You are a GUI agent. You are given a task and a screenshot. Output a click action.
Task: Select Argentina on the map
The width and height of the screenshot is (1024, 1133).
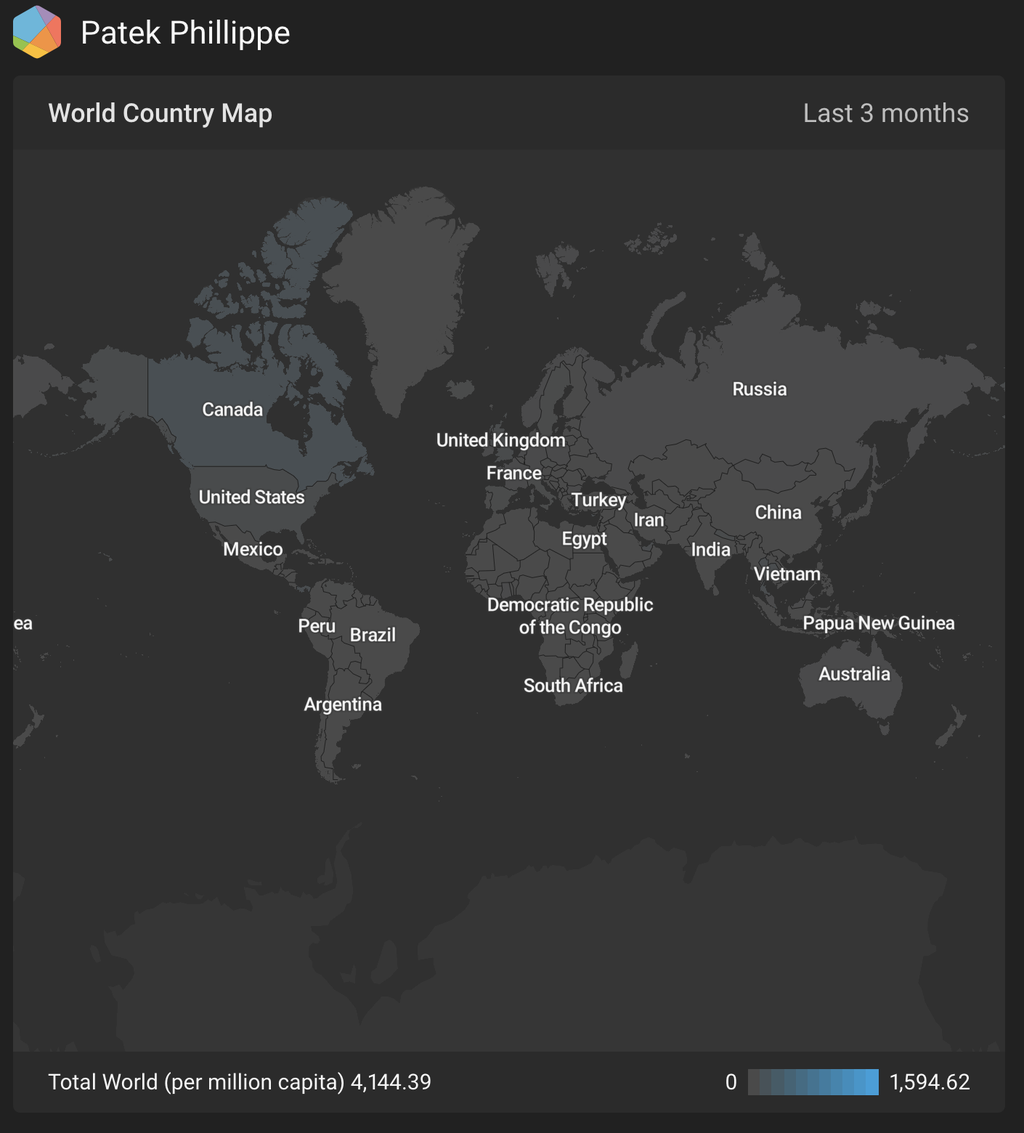point(342,704)
